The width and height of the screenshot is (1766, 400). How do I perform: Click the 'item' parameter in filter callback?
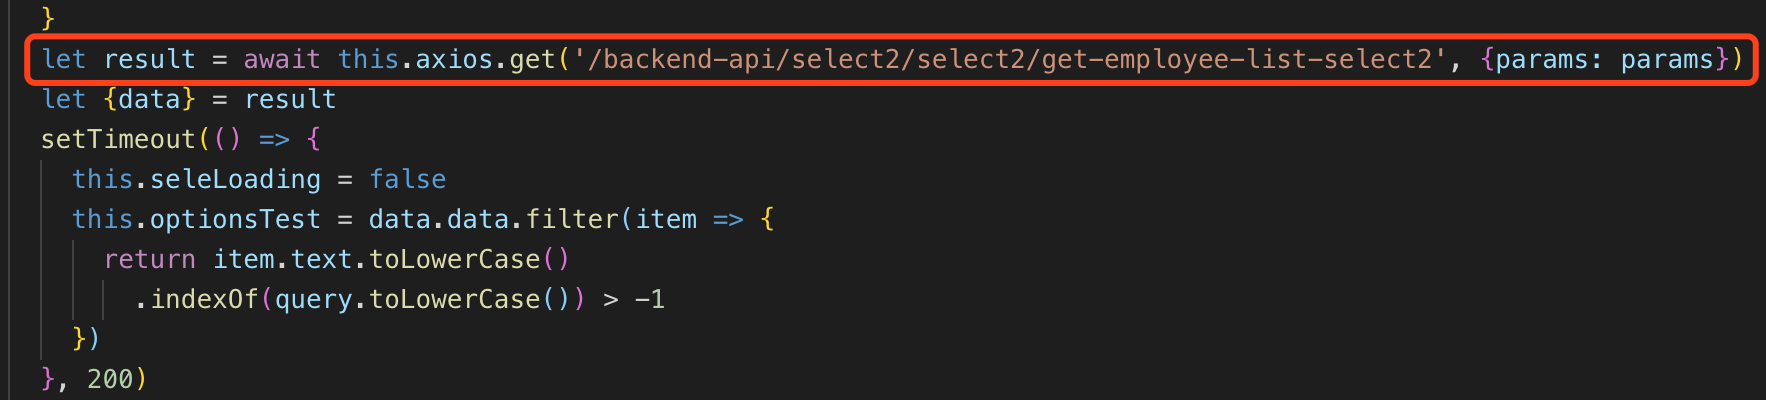point(666,220)
